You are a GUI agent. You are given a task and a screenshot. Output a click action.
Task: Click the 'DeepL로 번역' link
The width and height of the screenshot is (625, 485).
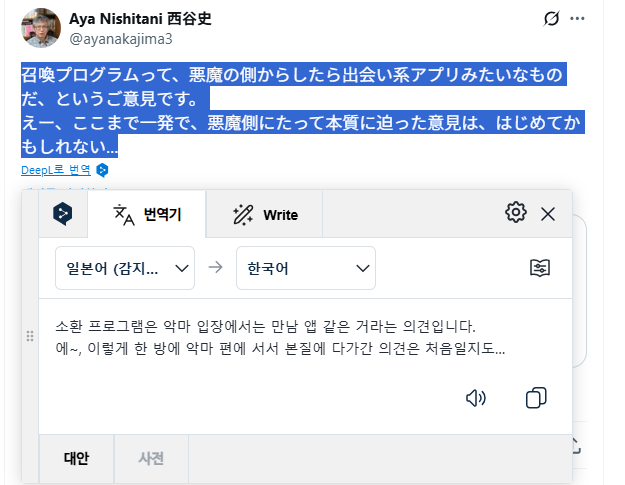tap(57, 170)
